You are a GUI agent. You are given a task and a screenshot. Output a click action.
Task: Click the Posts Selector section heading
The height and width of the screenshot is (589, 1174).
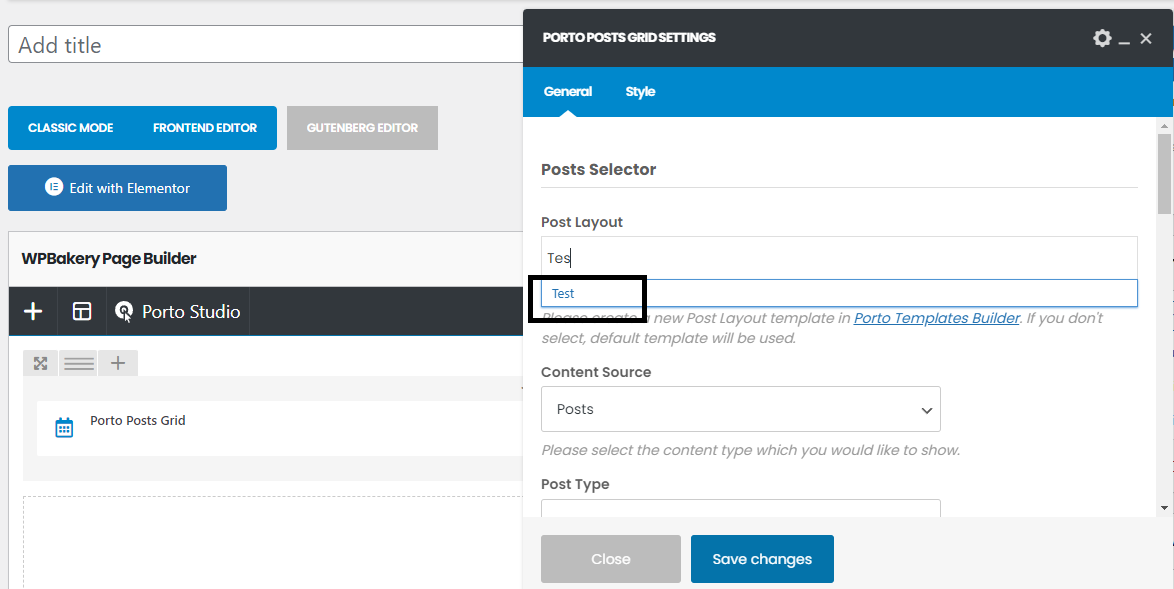coord(598,170)
